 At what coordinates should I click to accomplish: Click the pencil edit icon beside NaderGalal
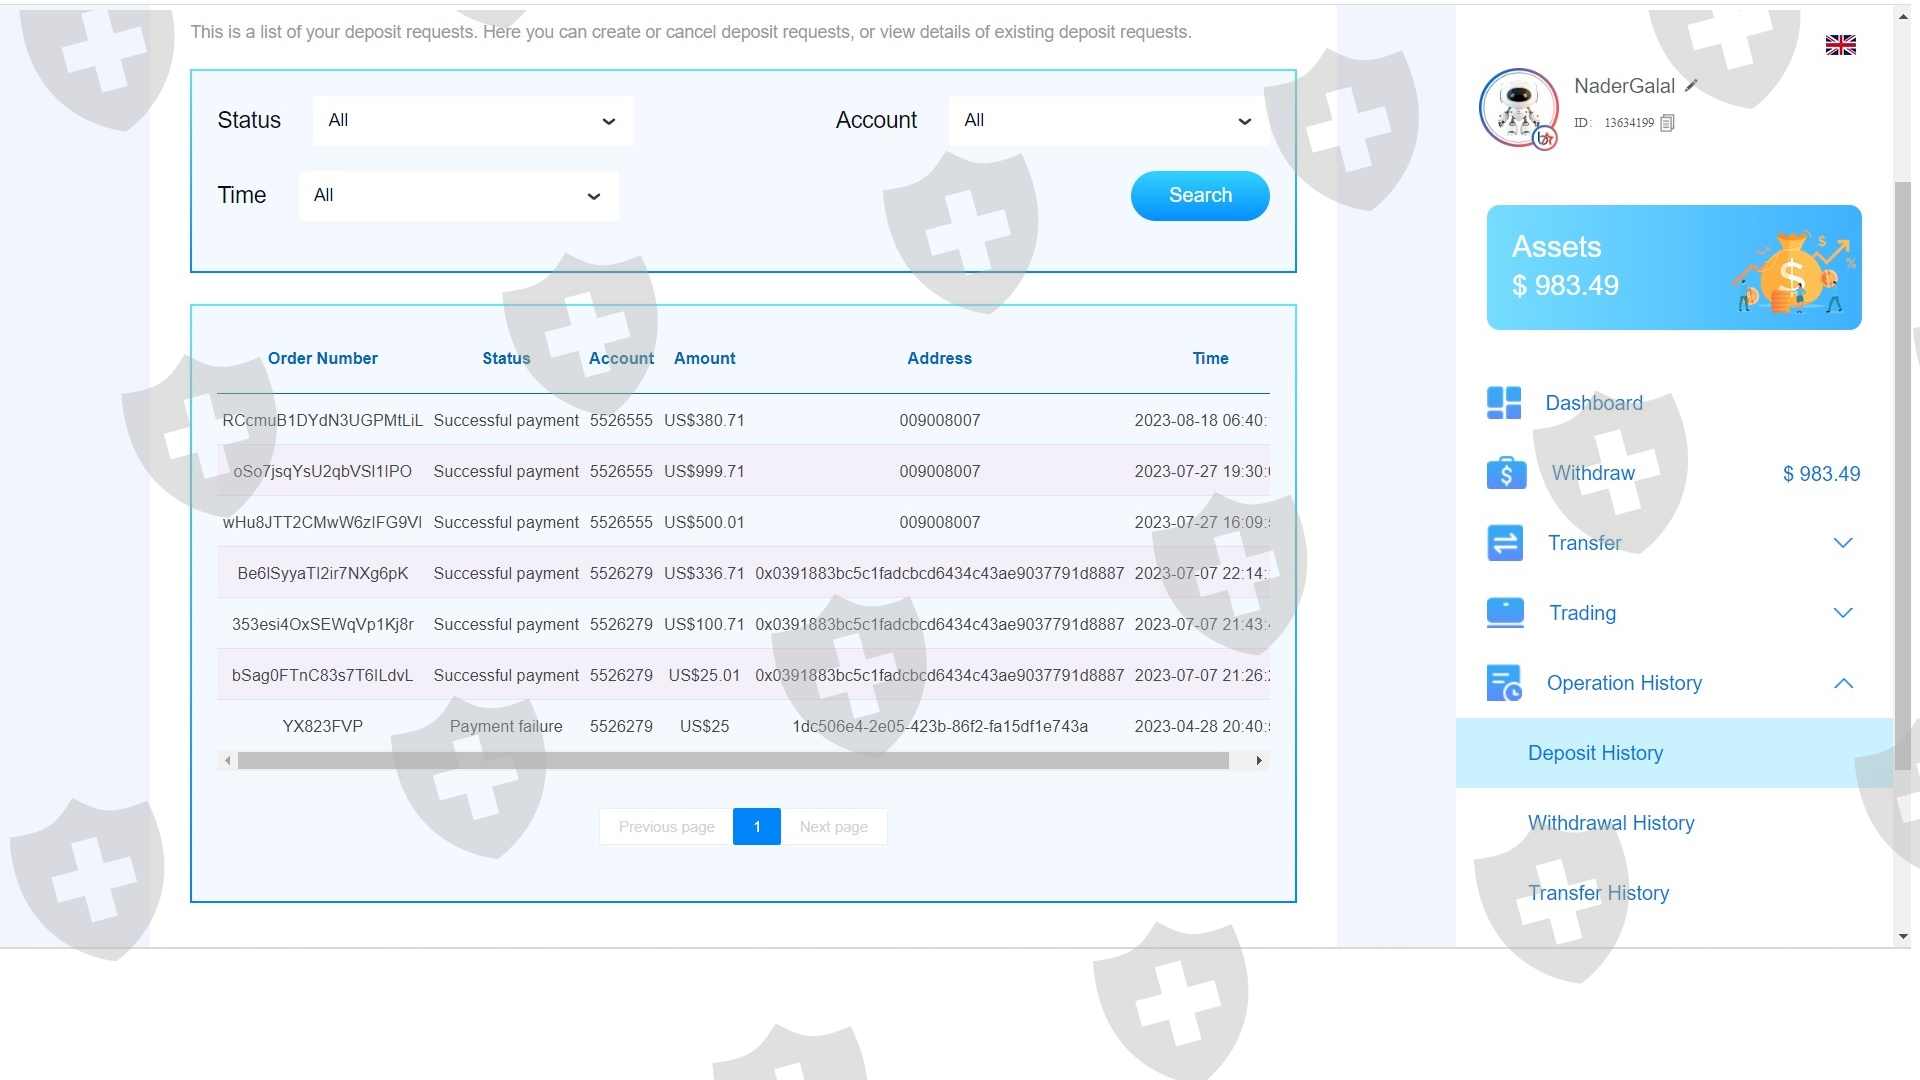coord(1691,86)
